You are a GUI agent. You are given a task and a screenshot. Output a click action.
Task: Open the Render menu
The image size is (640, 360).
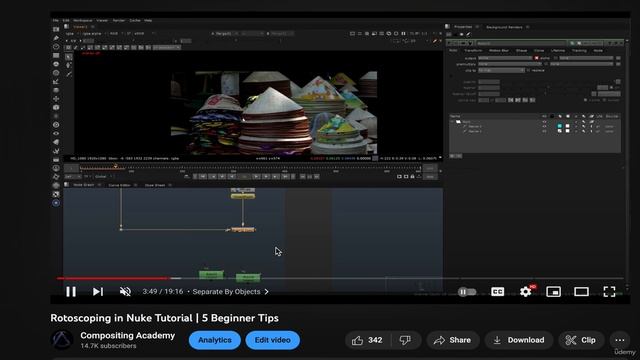click(119, 20)
